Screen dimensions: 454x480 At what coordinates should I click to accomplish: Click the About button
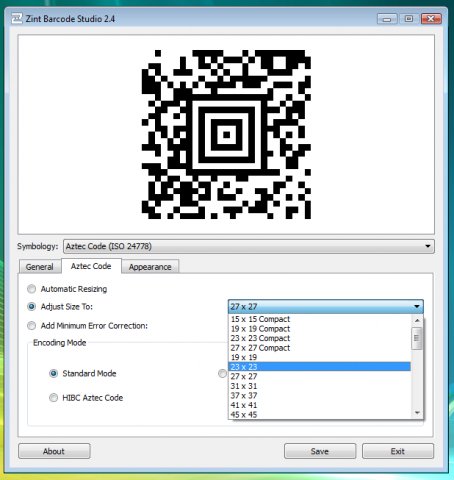coord(54,451)
